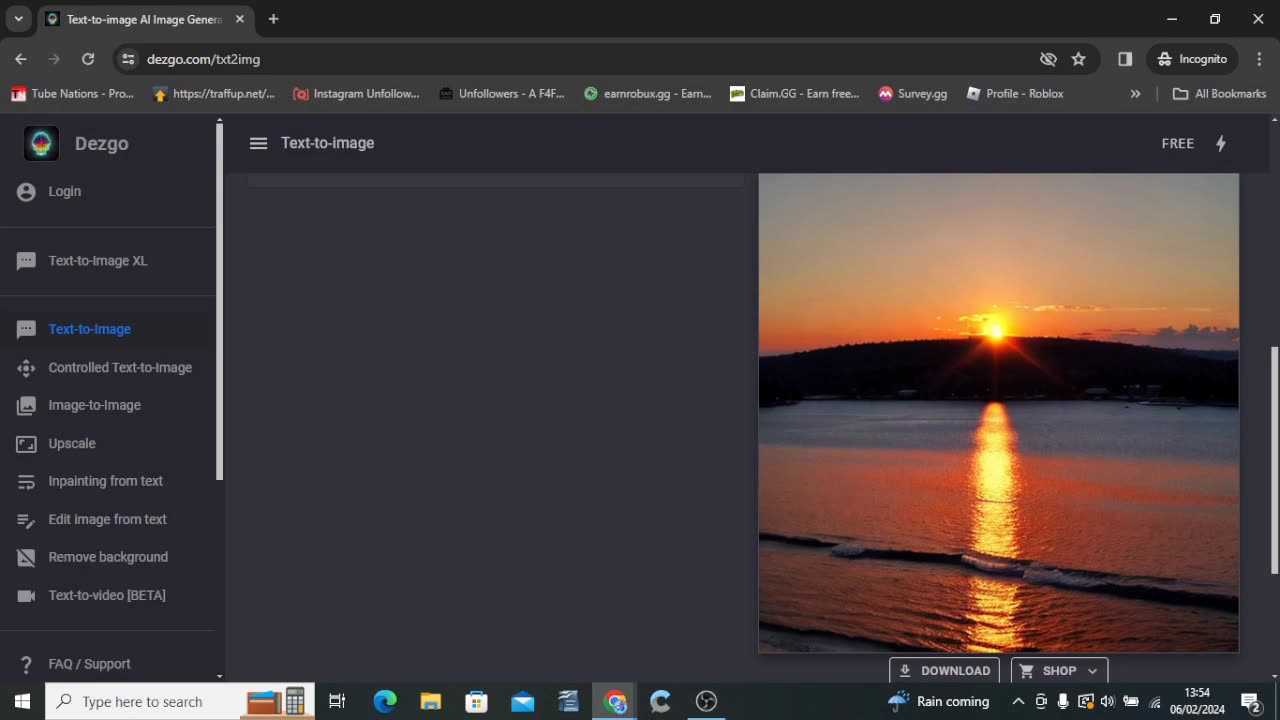Open Tube Nations bookmark

[x=72, y=94]
